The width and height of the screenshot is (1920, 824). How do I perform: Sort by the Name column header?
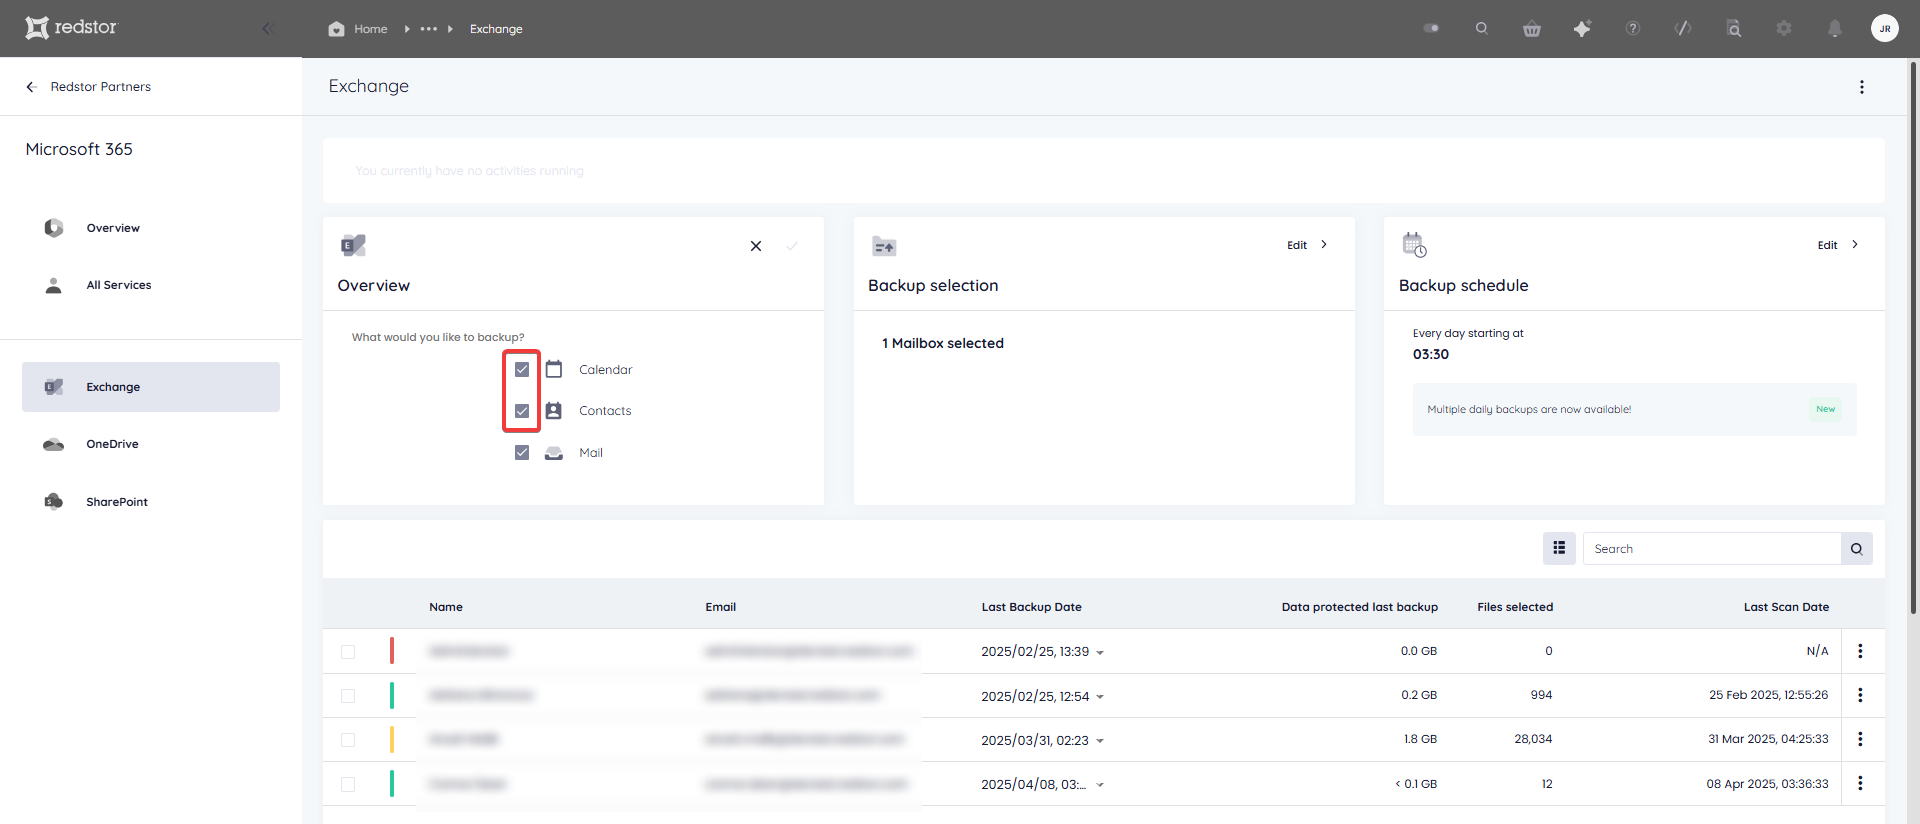point(446,607)
